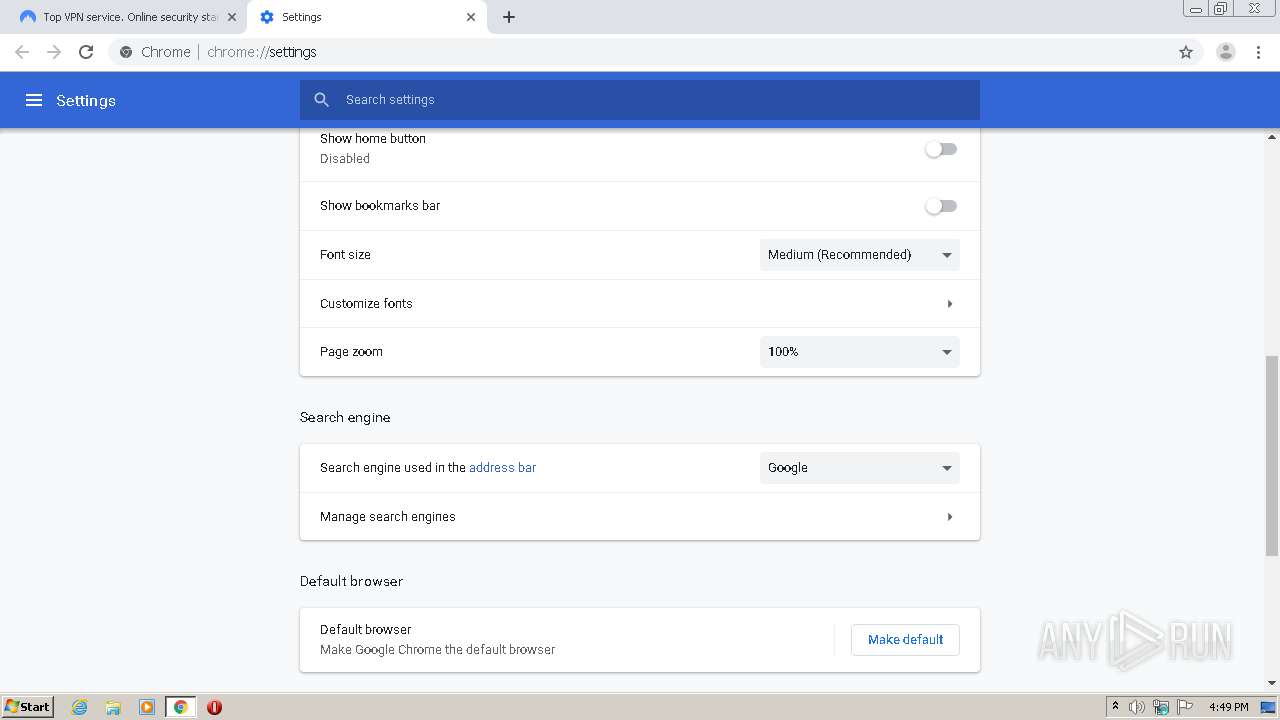Open the Chrome three-dot menu
The width and height of the screenshot is (1280, 720).
point(1259,52)
